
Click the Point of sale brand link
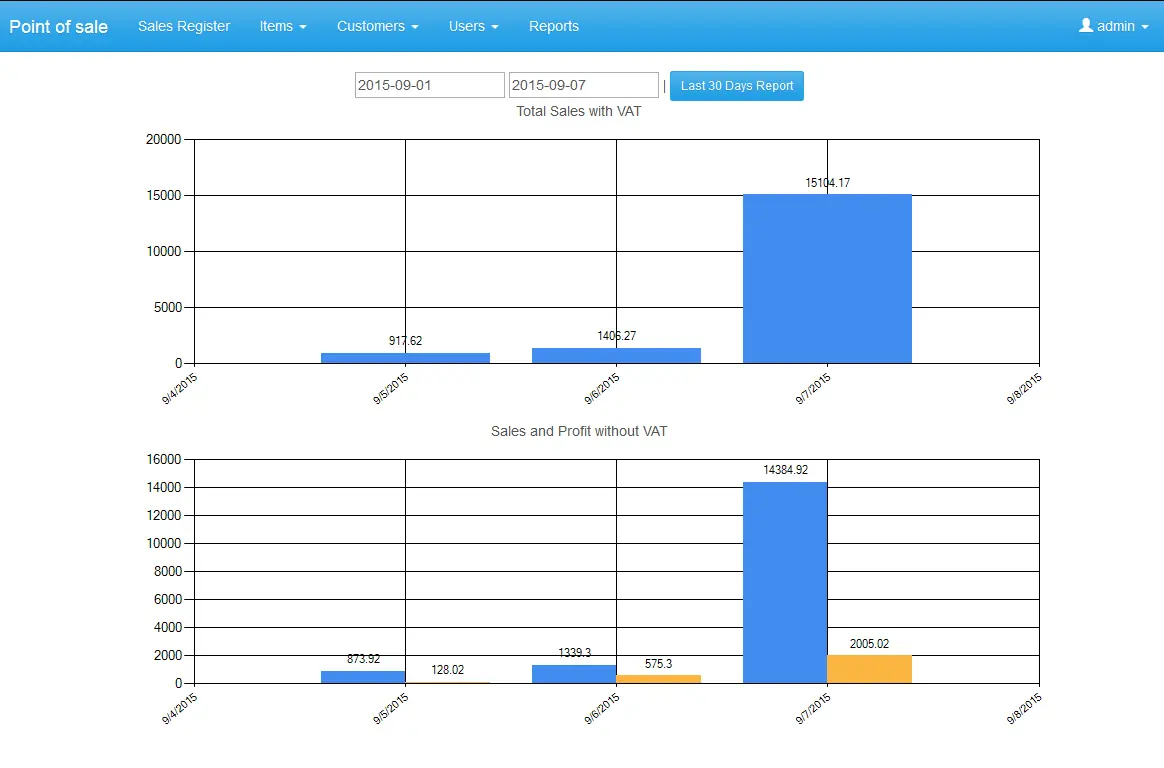point(59,27)
